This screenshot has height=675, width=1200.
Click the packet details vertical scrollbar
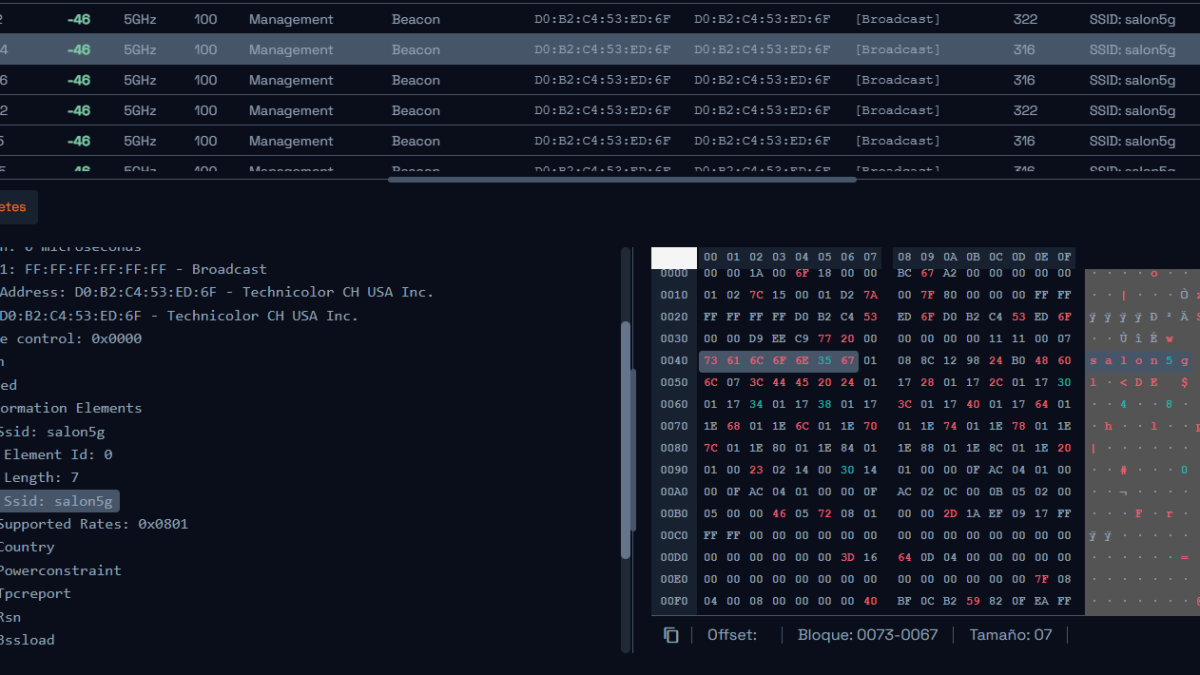(626, 440)
